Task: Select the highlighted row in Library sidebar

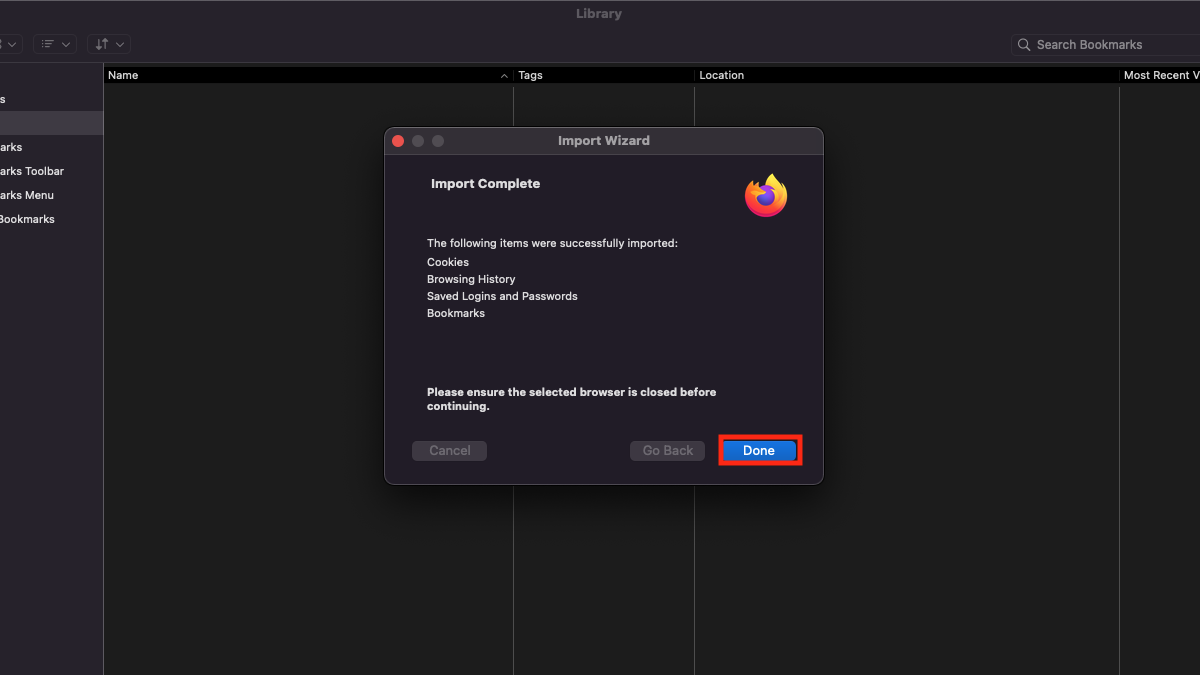Action: pos(51,123)
